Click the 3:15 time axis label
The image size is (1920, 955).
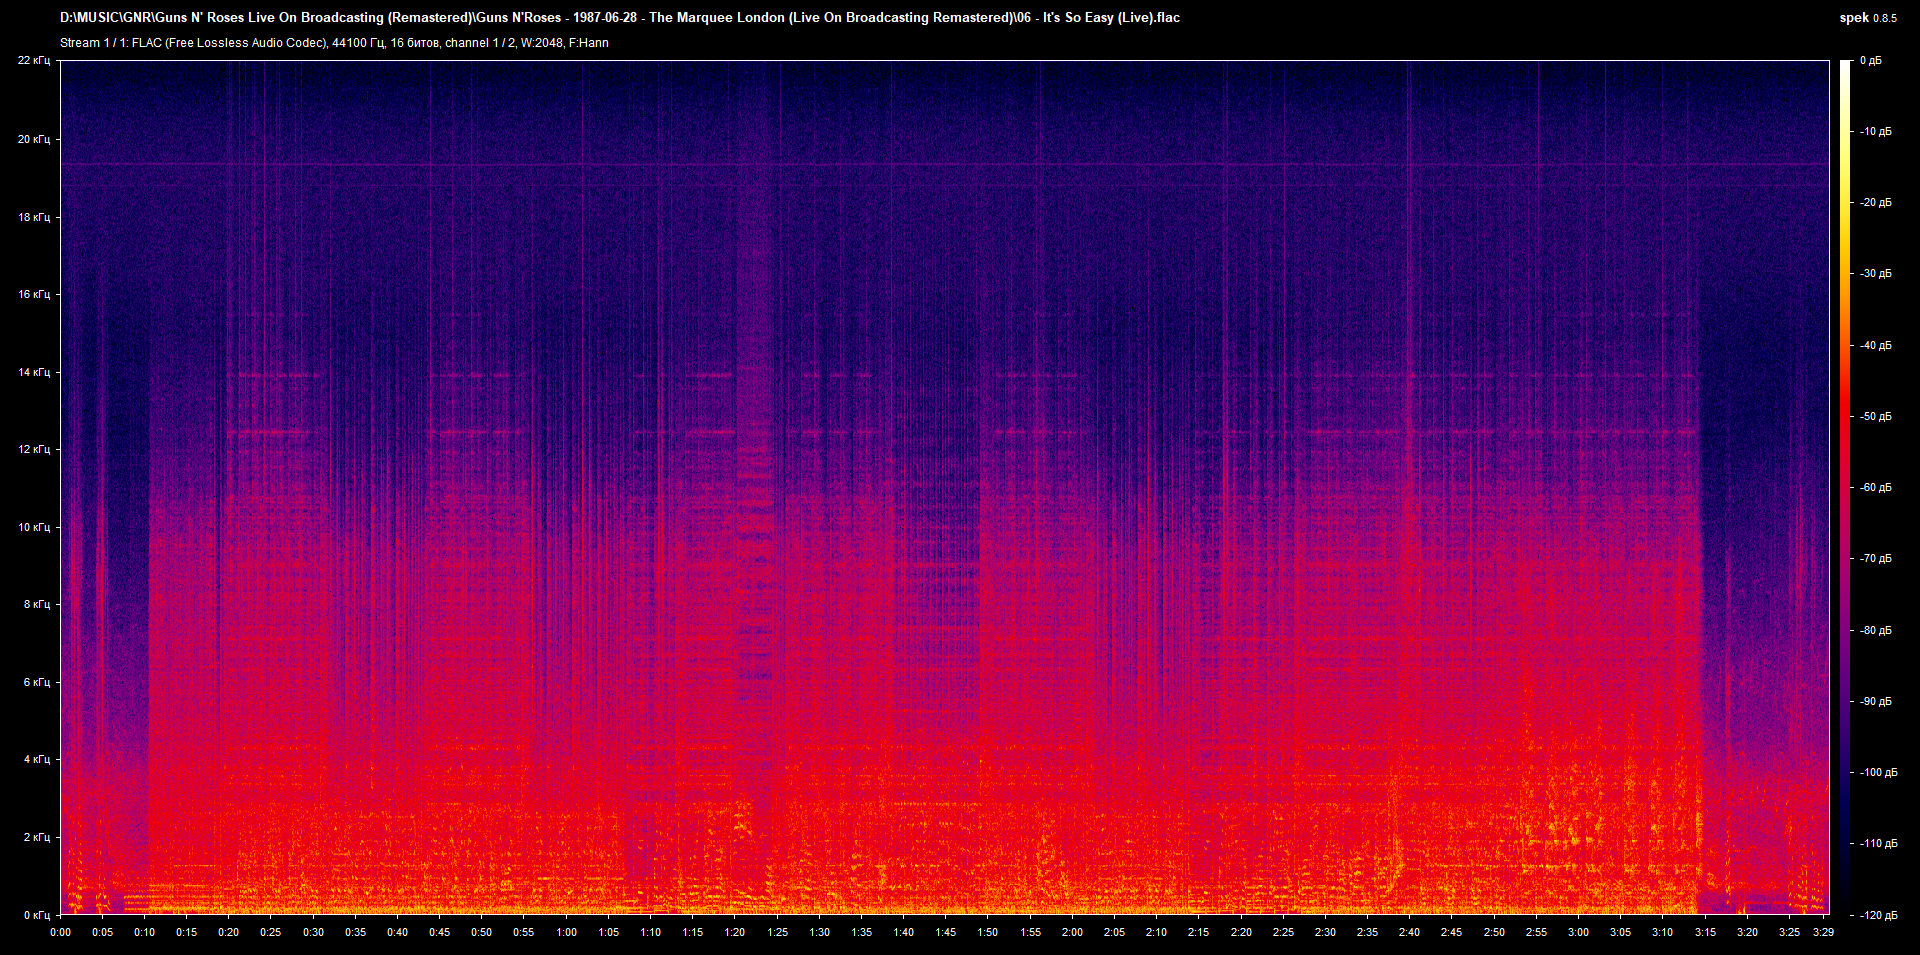coord(1704,932)
